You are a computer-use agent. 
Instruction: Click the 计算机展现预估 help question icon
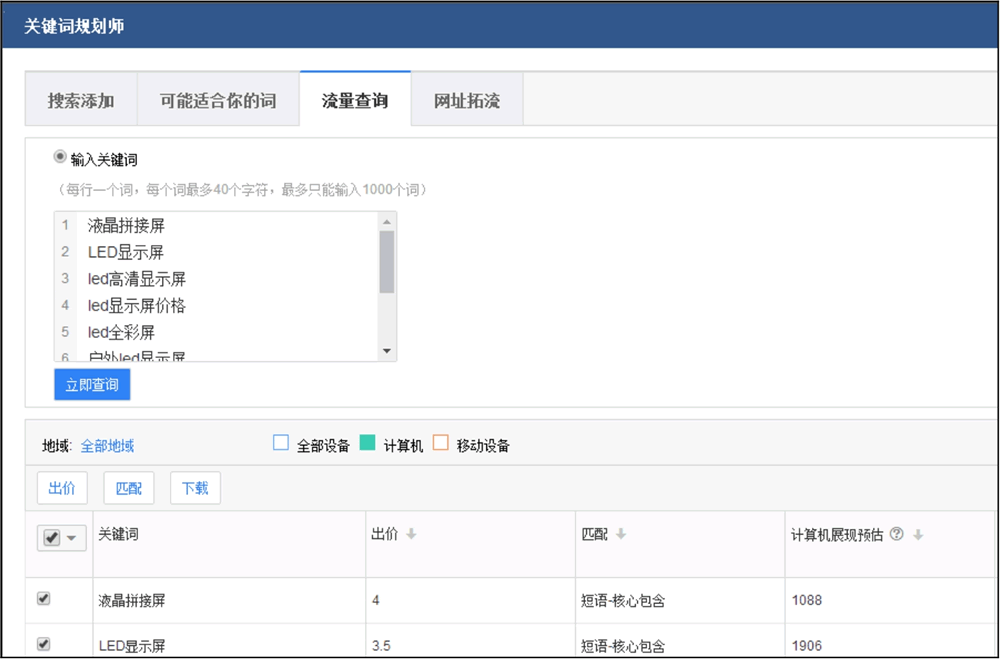tap(897, 535)
